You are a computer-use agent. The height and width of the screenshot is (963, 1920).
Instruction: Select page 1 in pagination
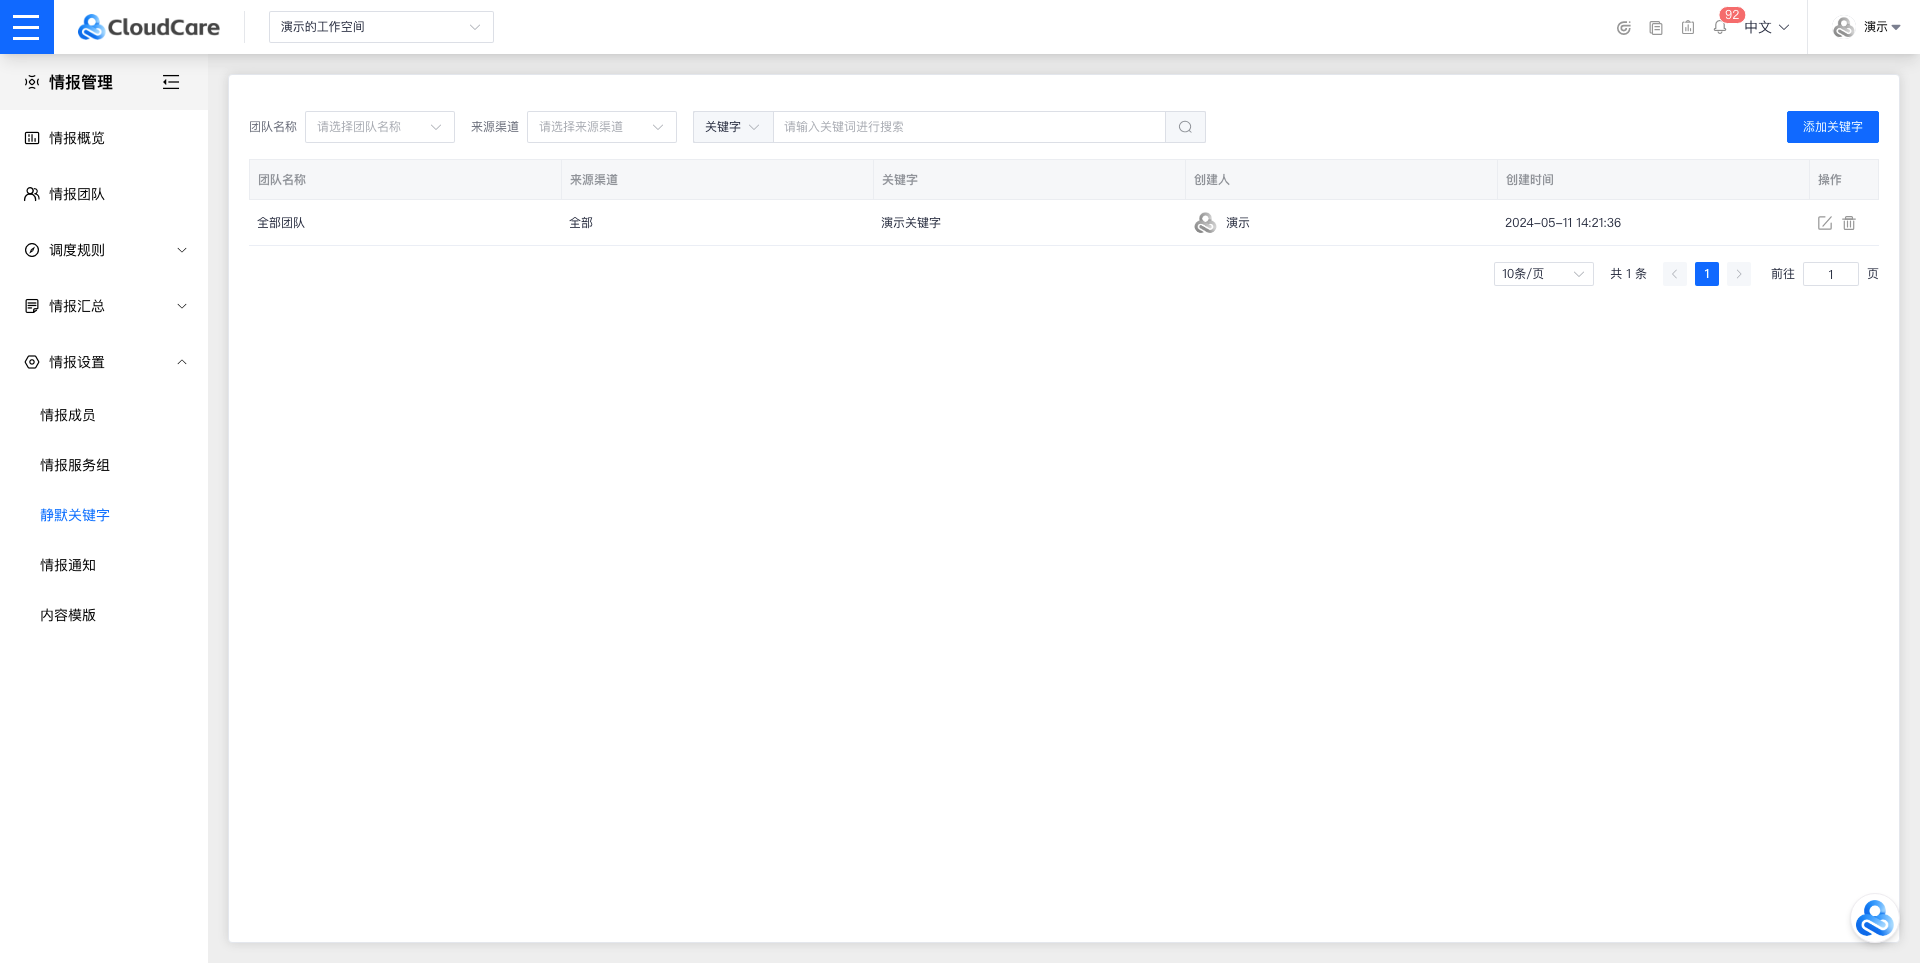point(1706,274)
